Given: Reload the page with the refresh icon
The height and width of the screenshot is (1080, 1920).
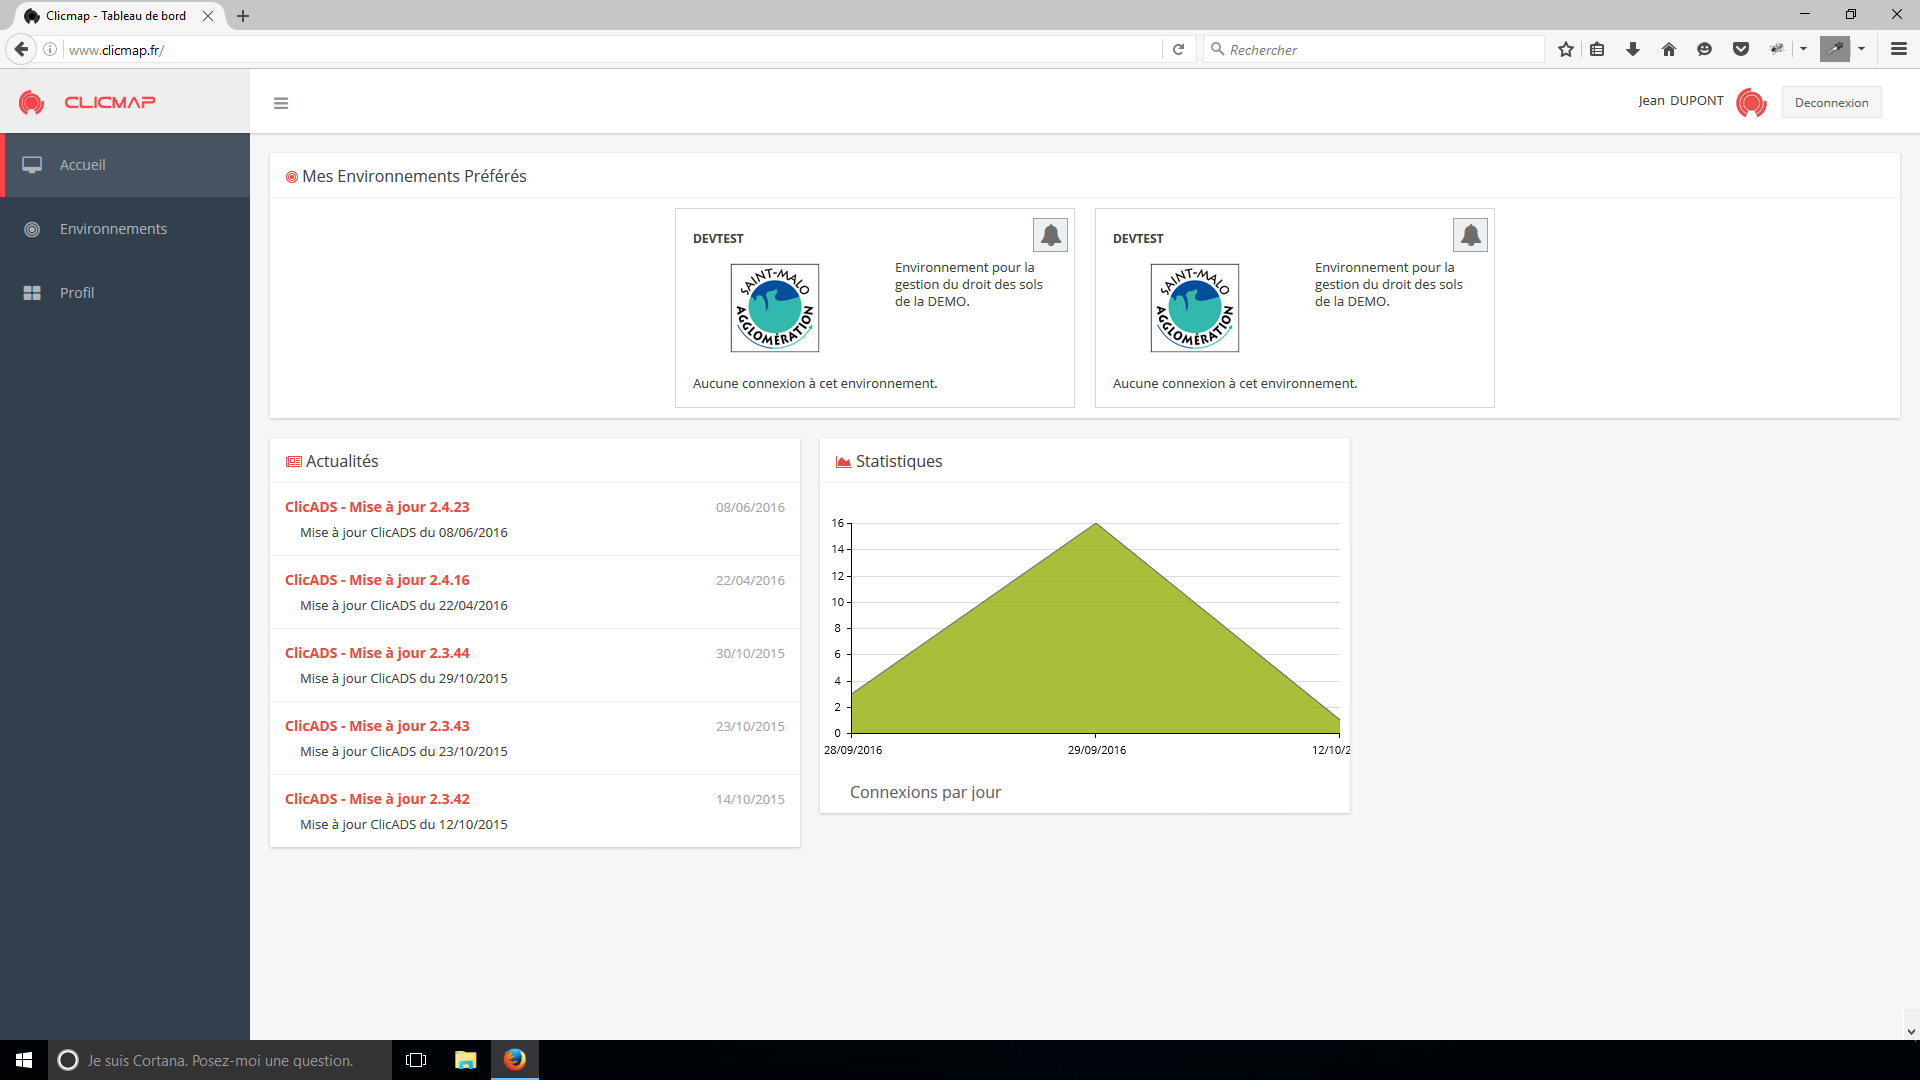Looking at the screenshot, I should tap(1178, 49).
